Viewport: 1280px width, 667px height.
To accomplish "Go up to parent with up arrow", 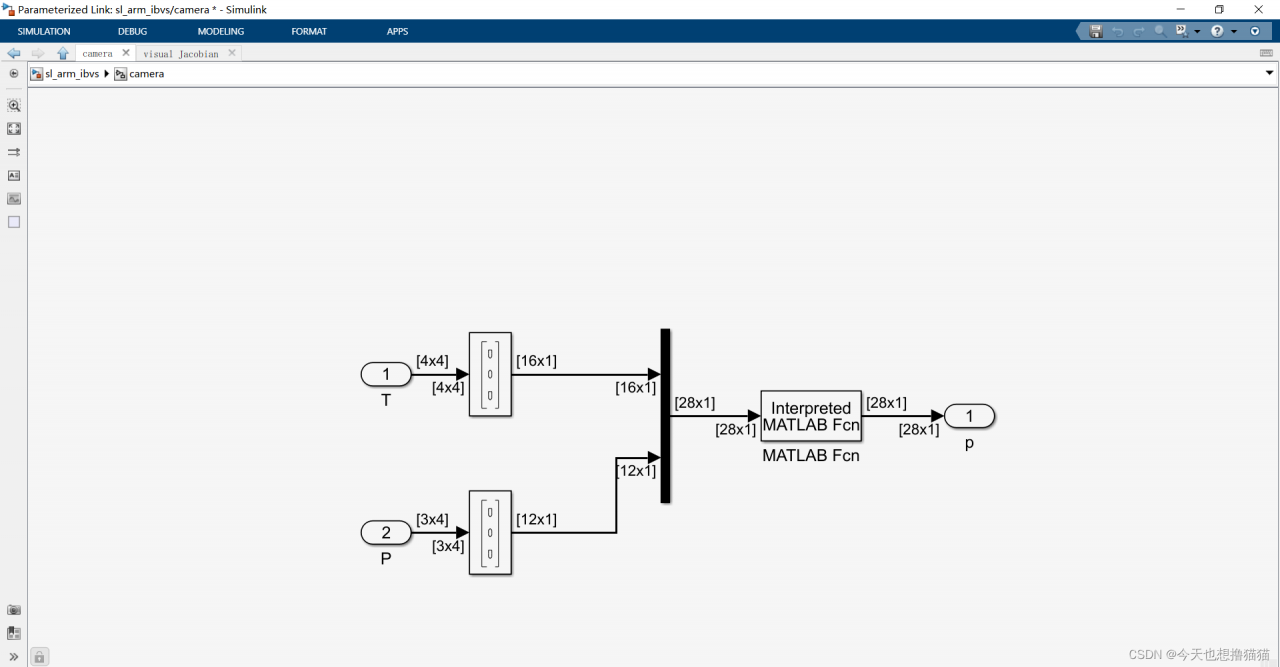I will pyautogui.click(x=63, y=53).
